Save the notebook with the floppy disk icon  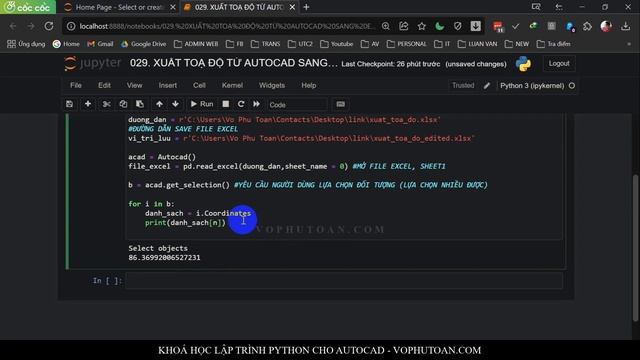pyautogui.click(x=69, y=104)
